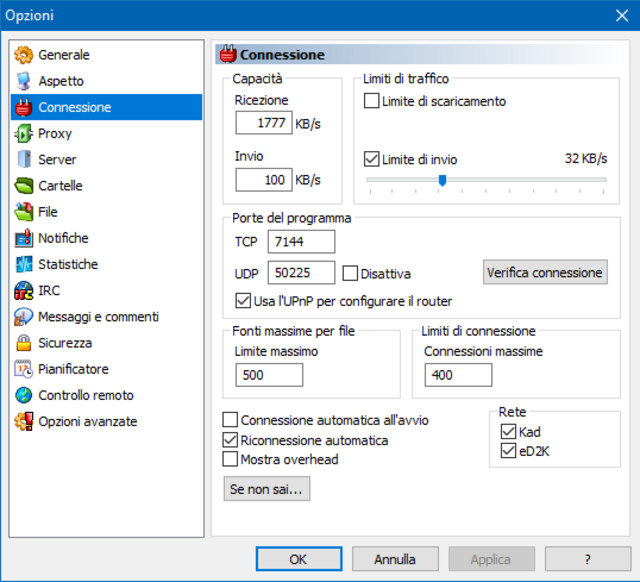Click the plug icon in Connessione header
This screenshot has height=582, width=640.
(228, 54)
